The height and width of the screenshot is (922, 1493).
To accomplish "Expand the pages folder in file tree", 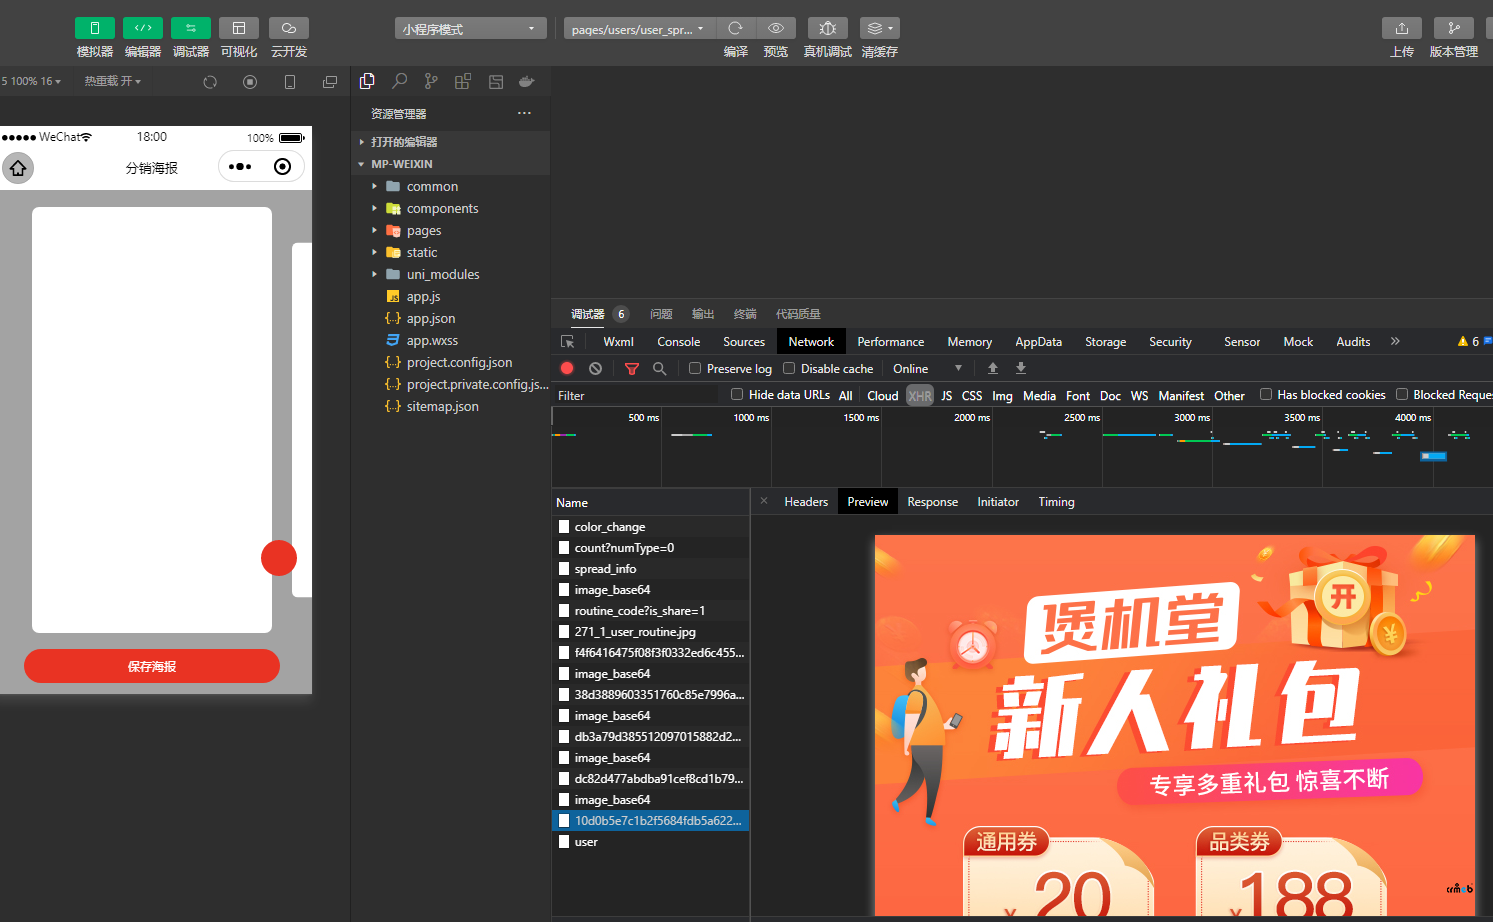I will coord(424,231).
